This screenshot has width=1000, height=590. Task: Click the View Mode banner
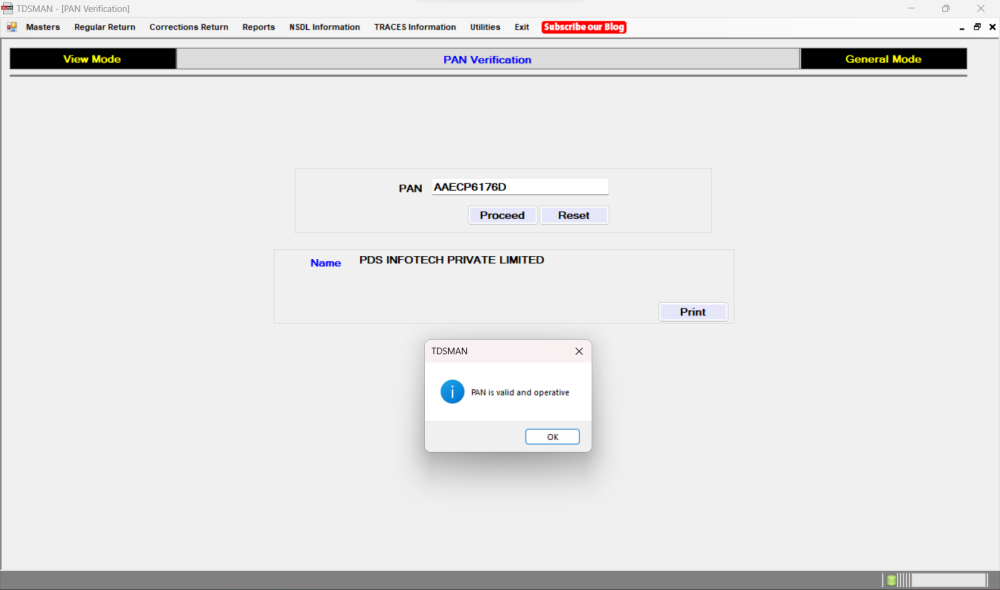pos(92,59)
